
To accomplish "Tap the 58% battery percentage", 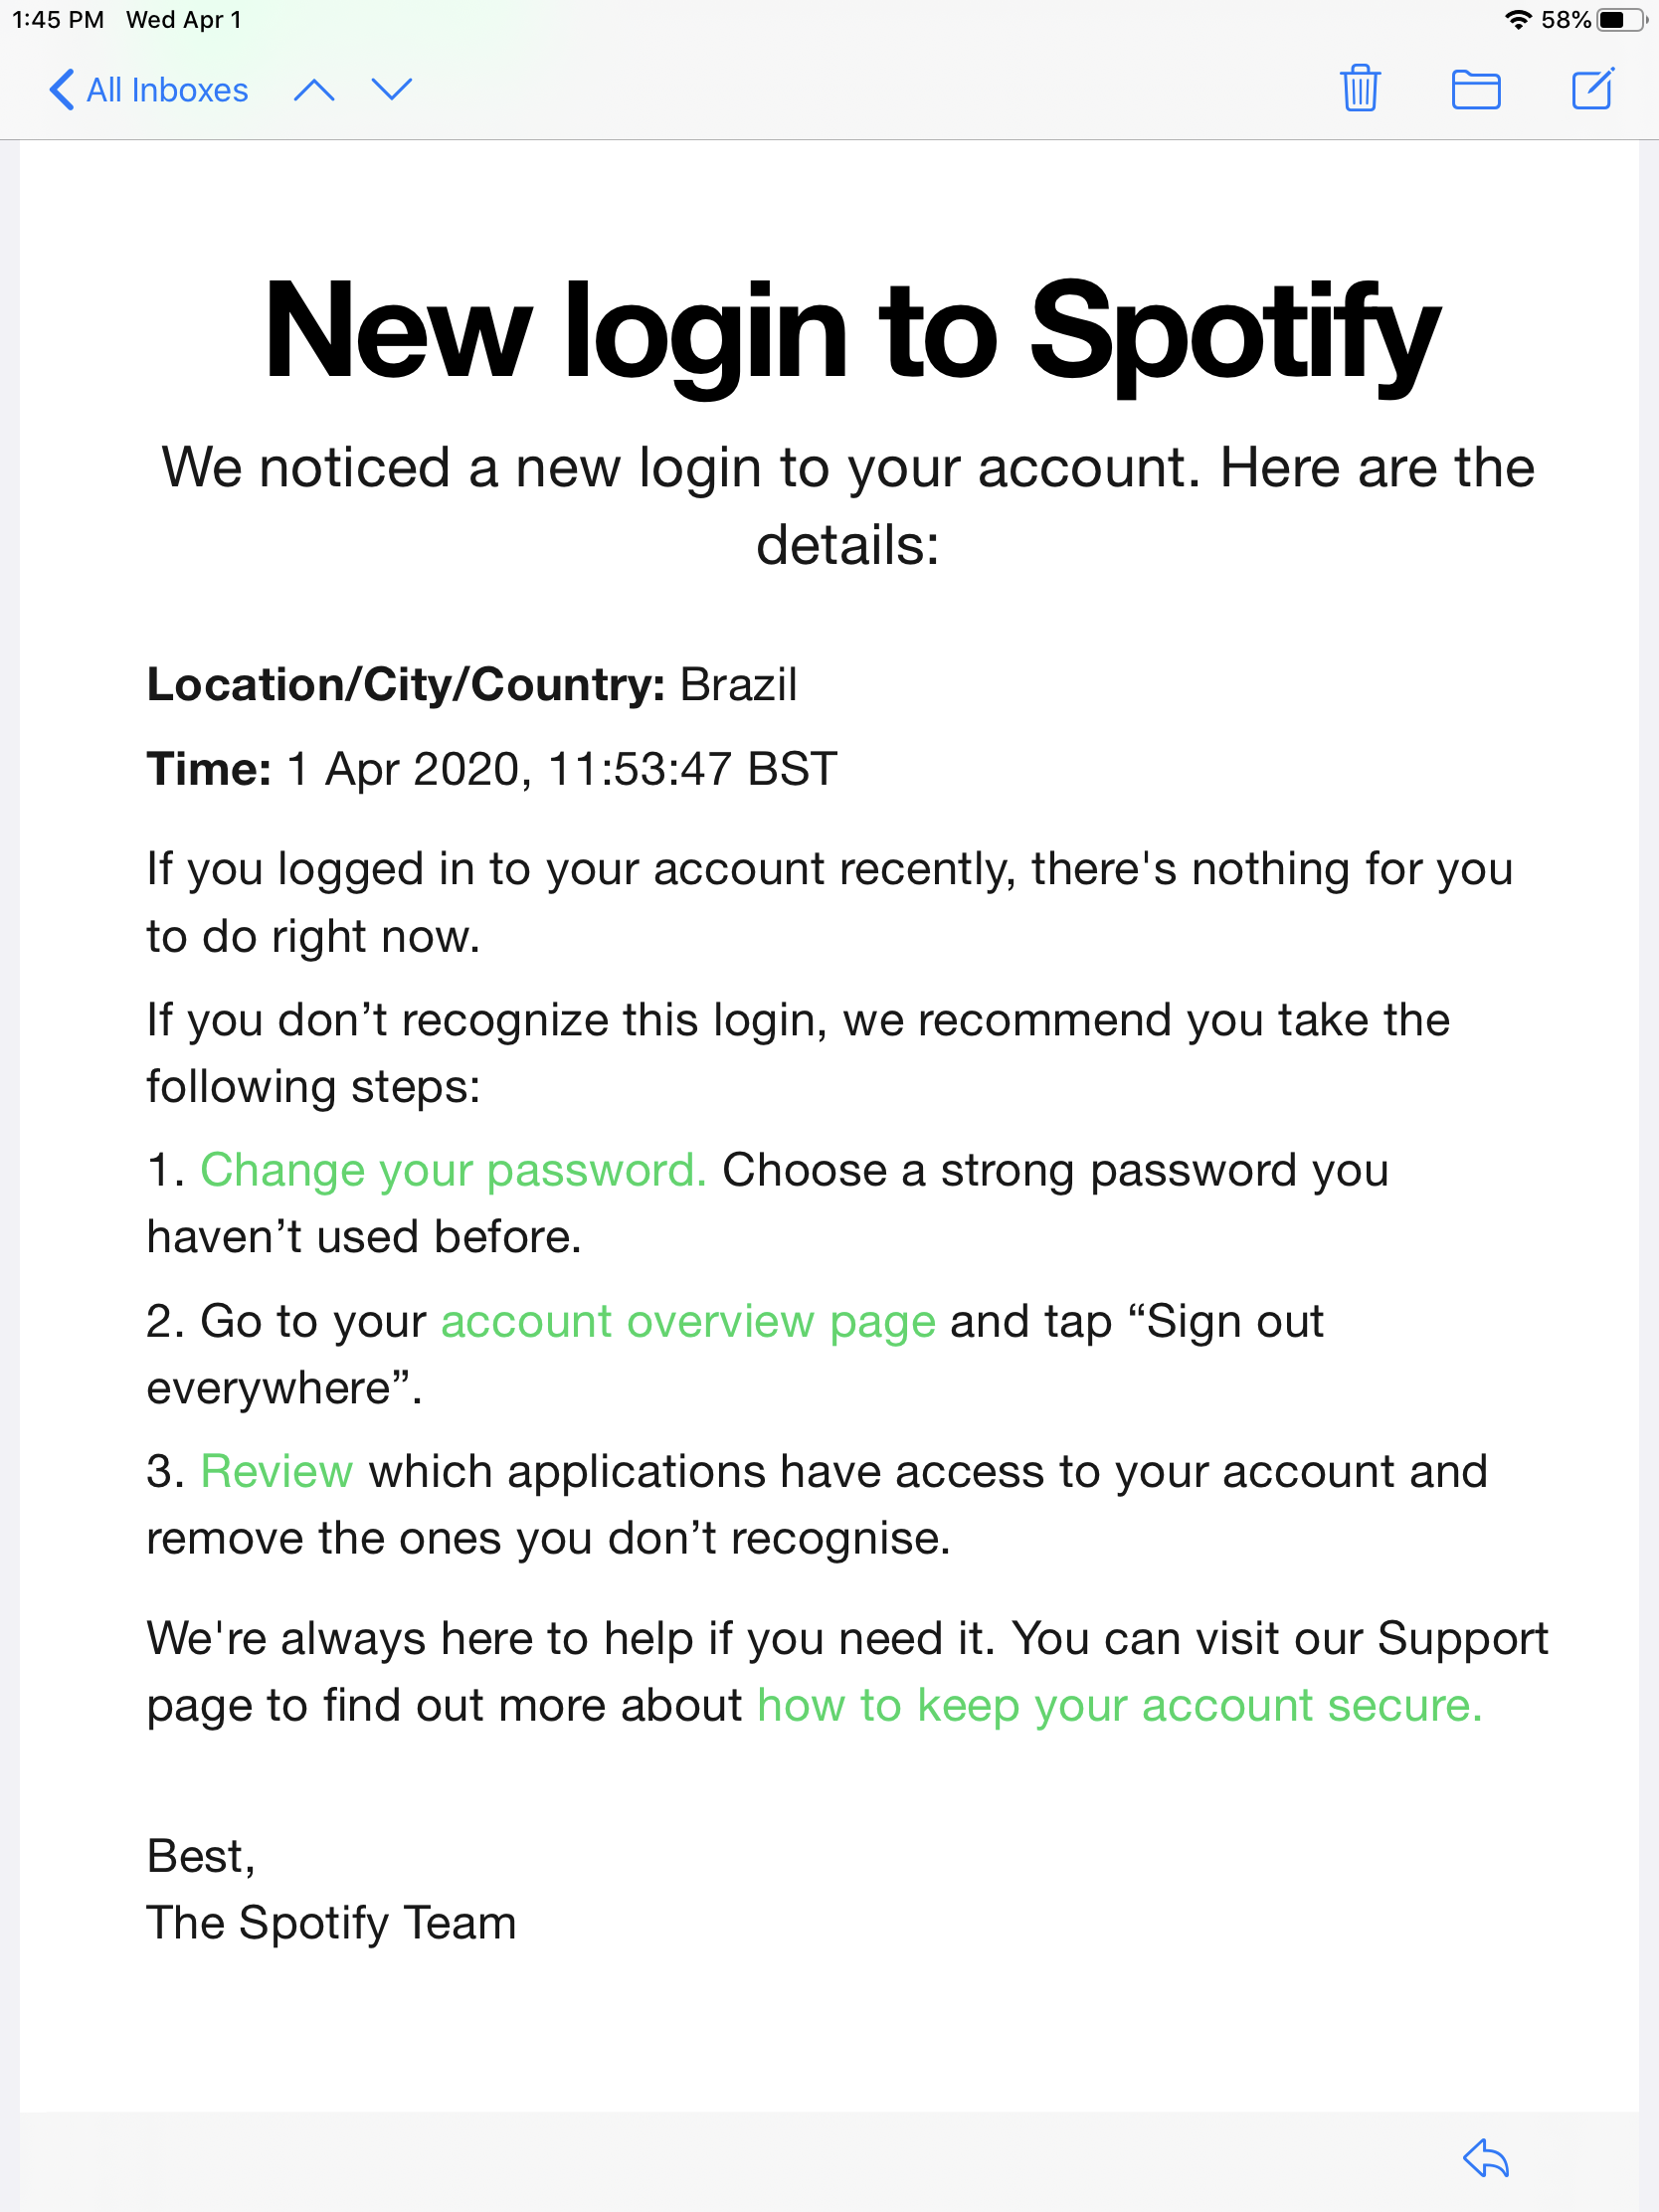I will tap(1565, 20).
